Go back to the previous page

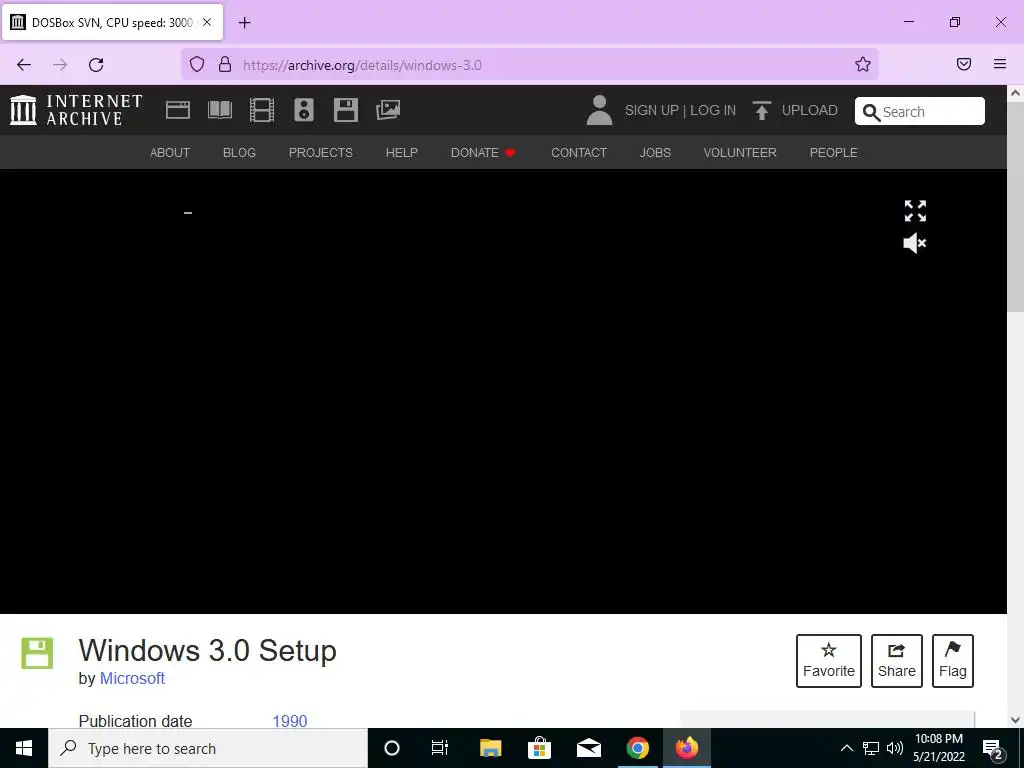tap(24, 64)
